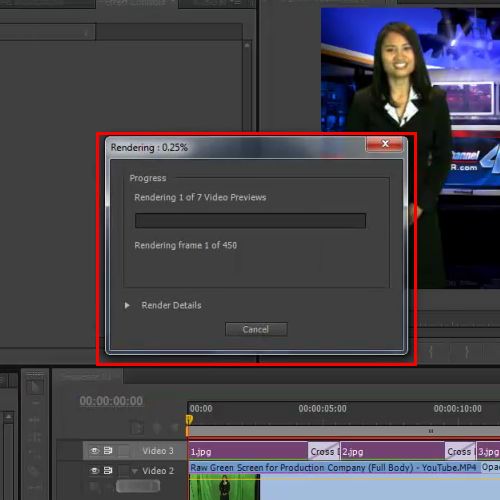Click 'Rendering frame 1 of 450' text
The width and height of the screenshot is (500, 500).
click(x=185, y=245)
